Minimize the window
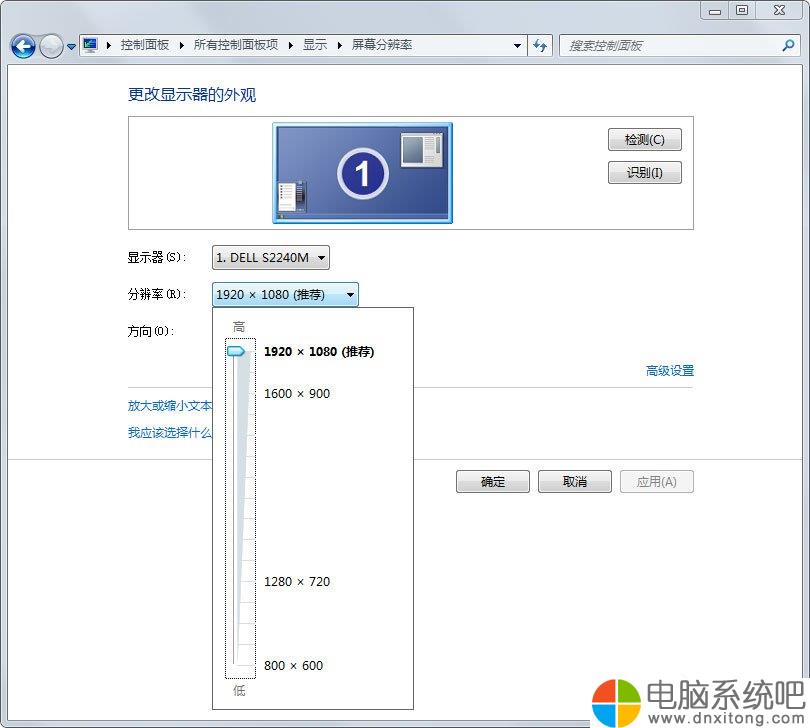 (715, 10)
